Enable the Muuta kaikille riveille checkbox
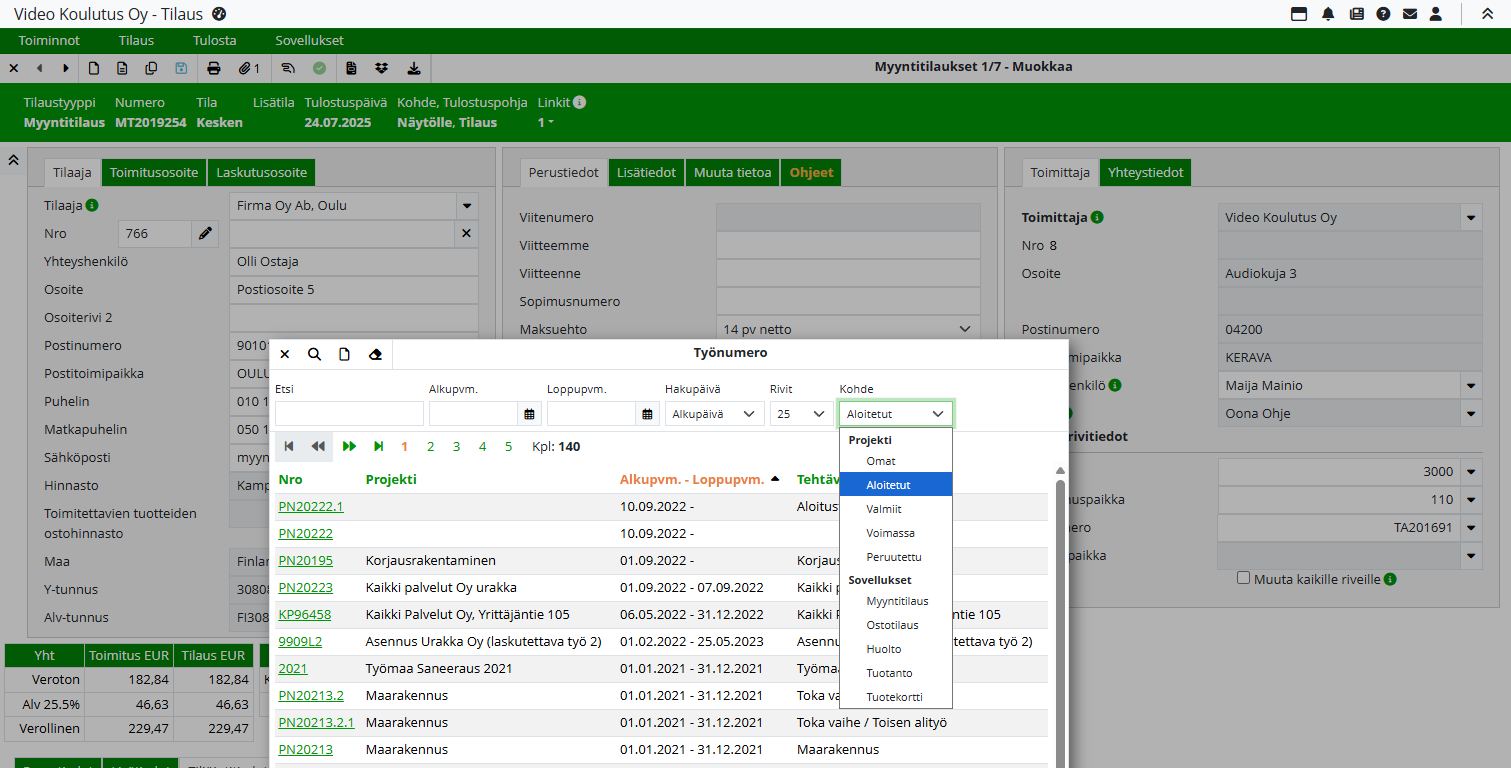The width and height of the screenshot is (1511, 768). [x=1244, y=578]
